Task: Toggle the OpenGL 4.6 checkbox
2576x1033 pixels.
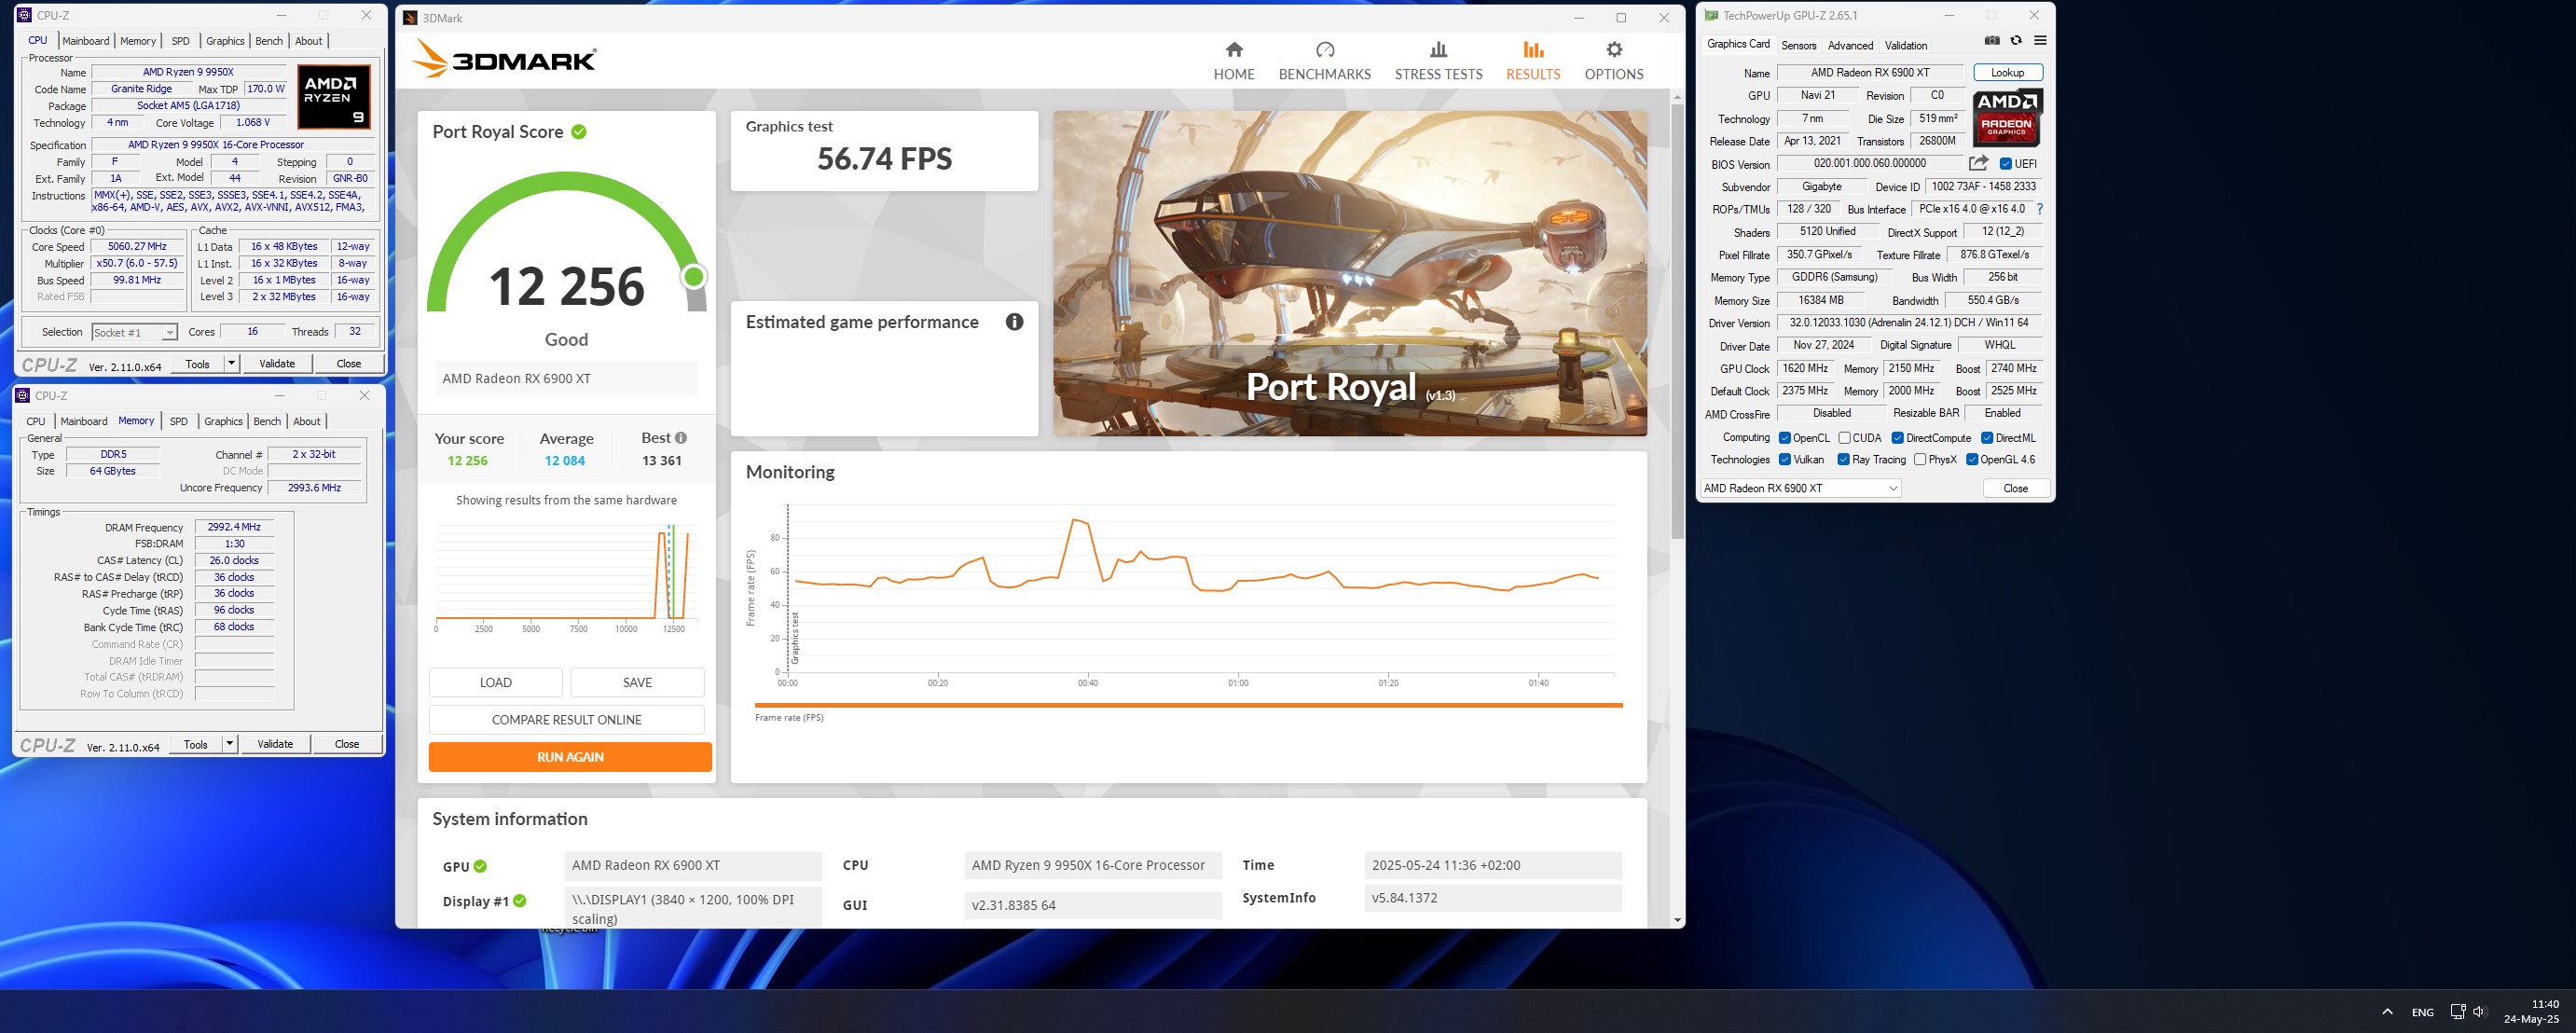Action: pyautogui.click(x=1972, y=460)
